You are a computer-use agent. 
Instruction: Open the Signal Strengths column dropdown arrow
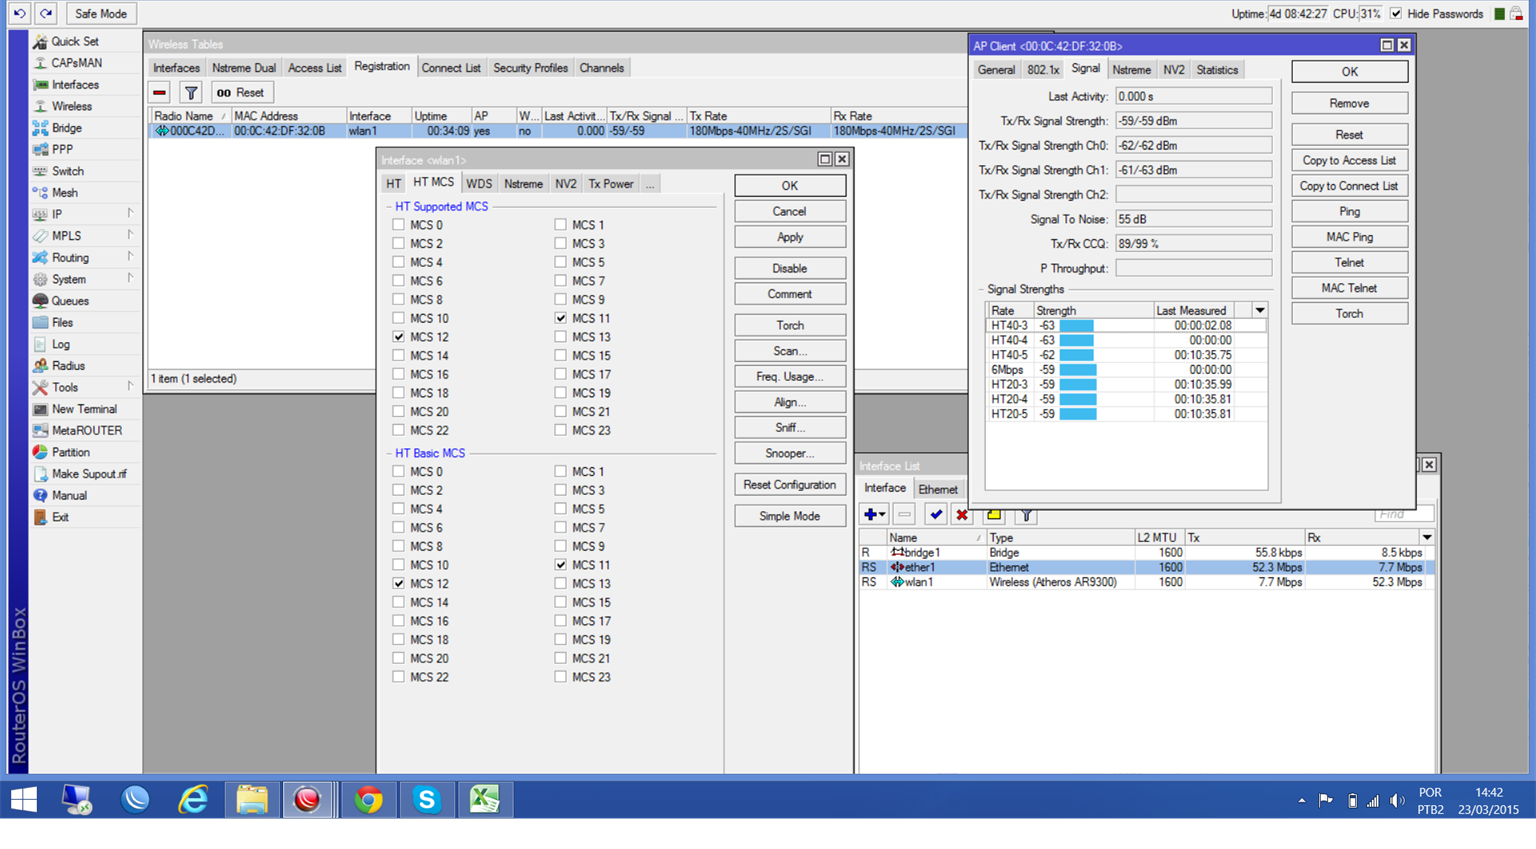click(x=1260, y=310)
